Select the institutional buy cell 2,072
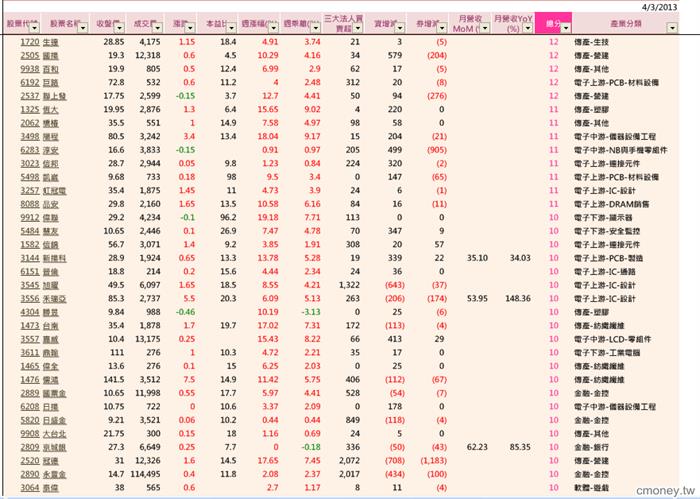Image resolution: width=700 pixels, height=499 pixels. pyautogui.click(x=349, y=461)
